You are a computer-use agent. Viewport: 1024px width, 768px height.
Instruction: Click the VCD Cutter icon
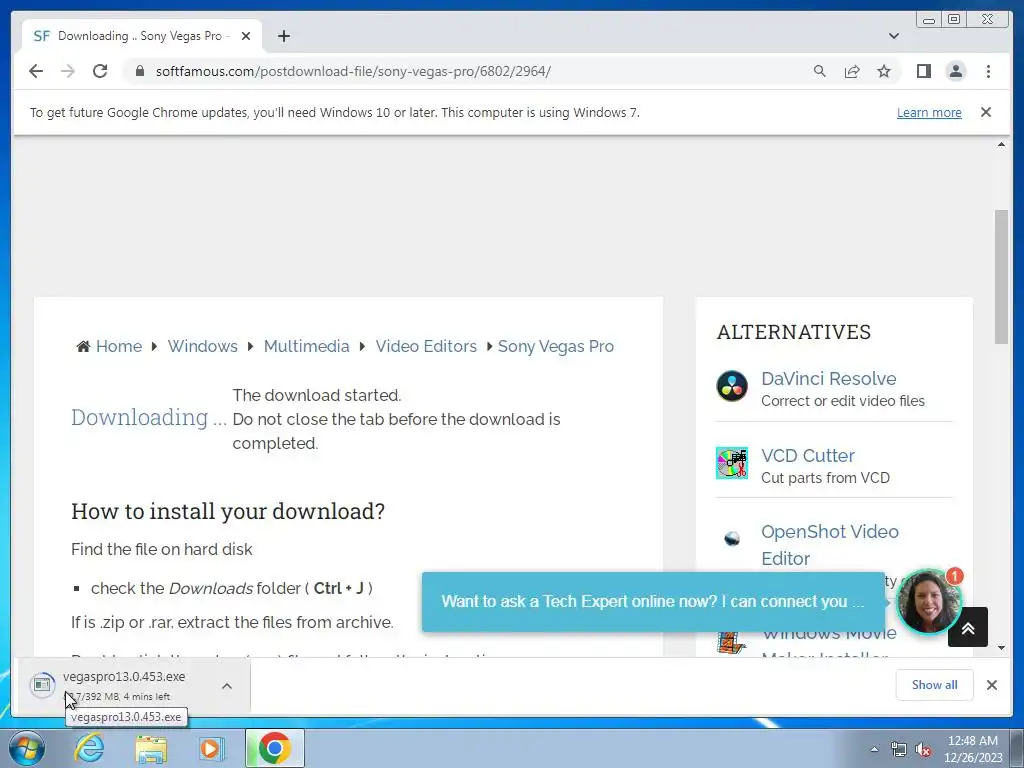(732, 462)
